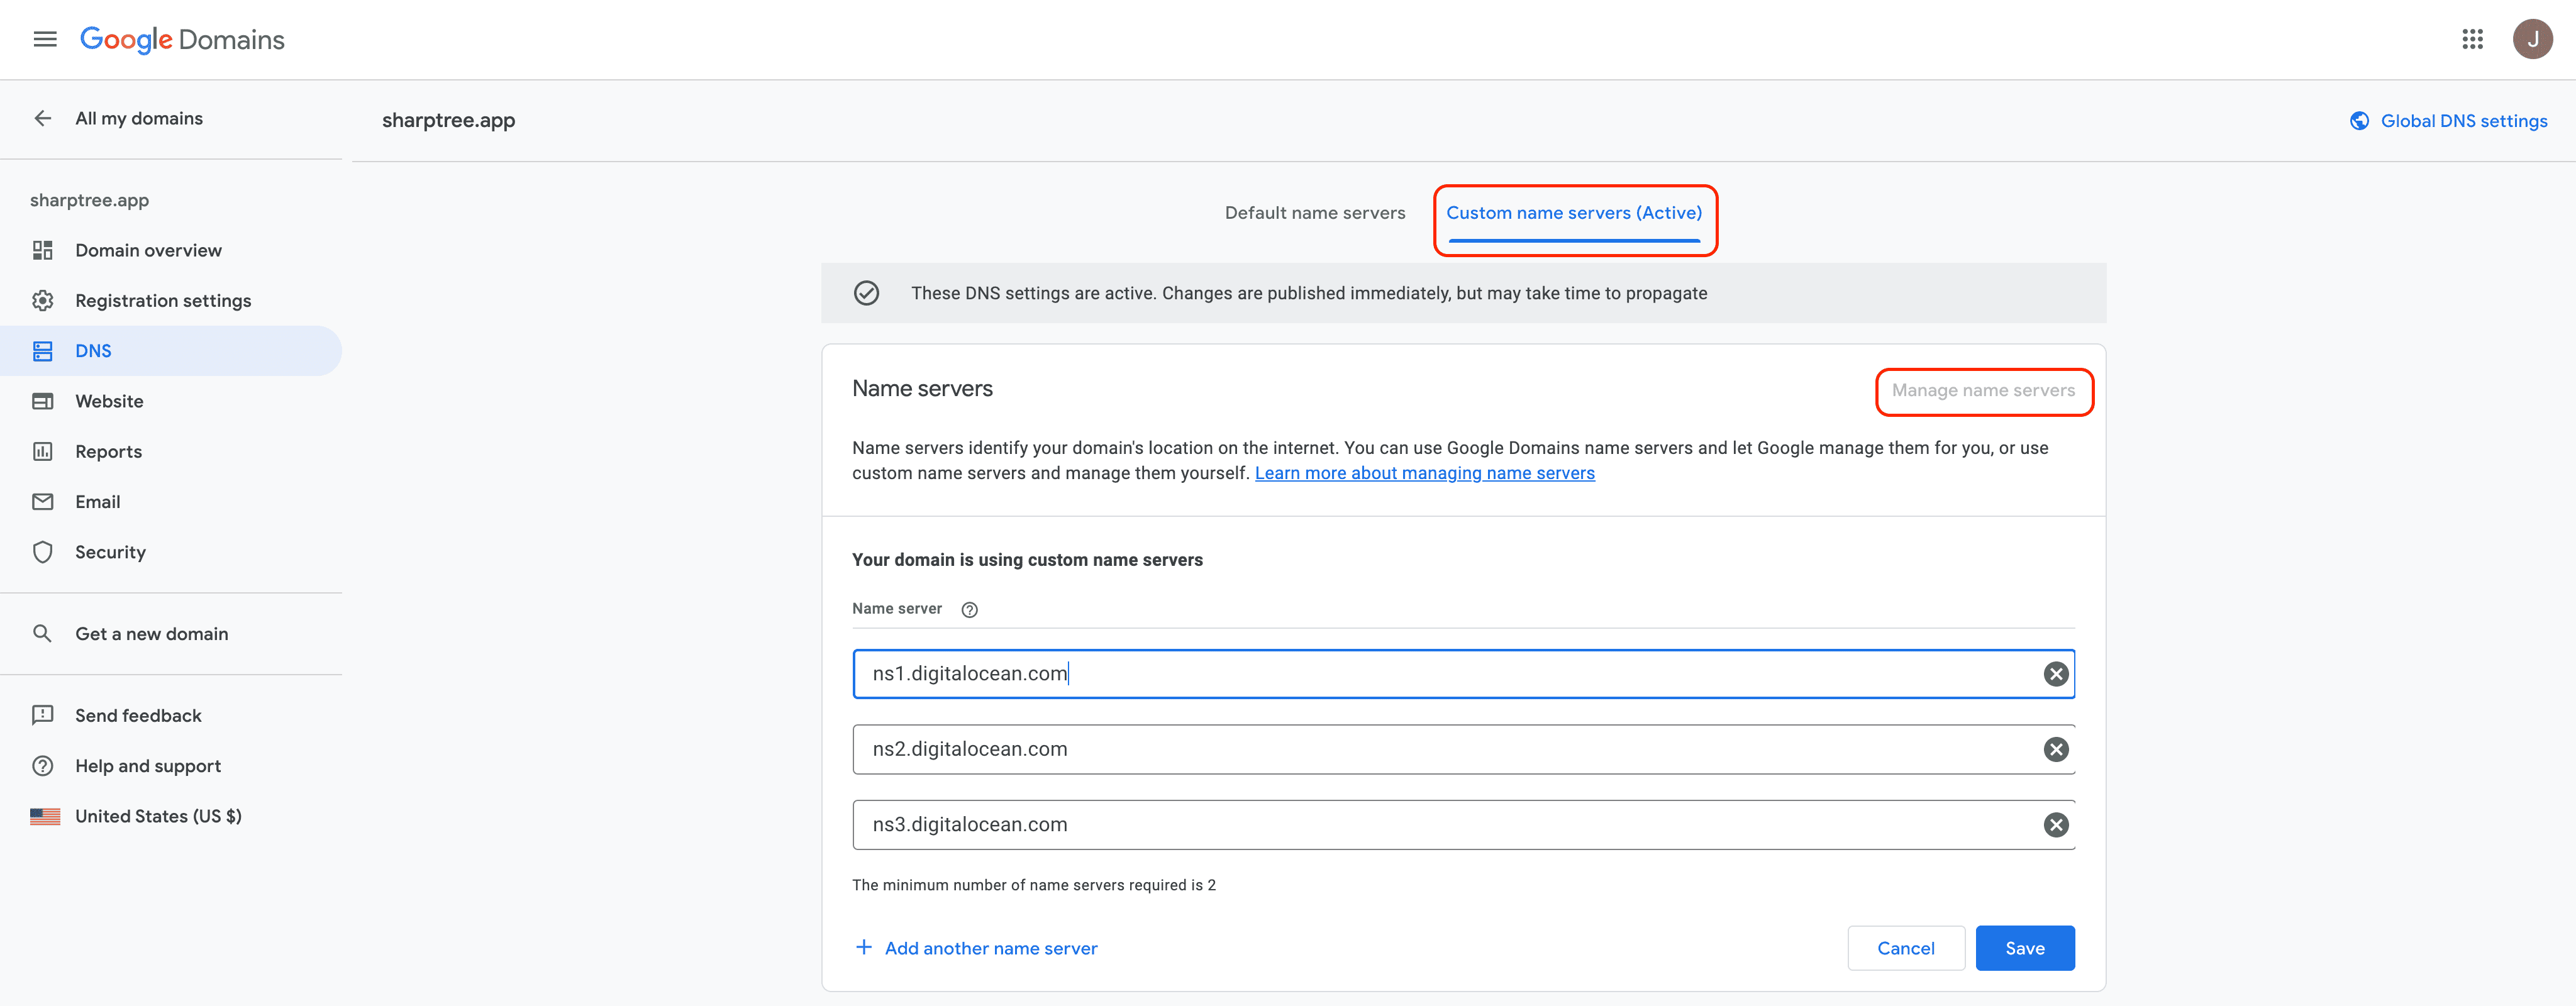Click the DNS server icon

(43, 351)
